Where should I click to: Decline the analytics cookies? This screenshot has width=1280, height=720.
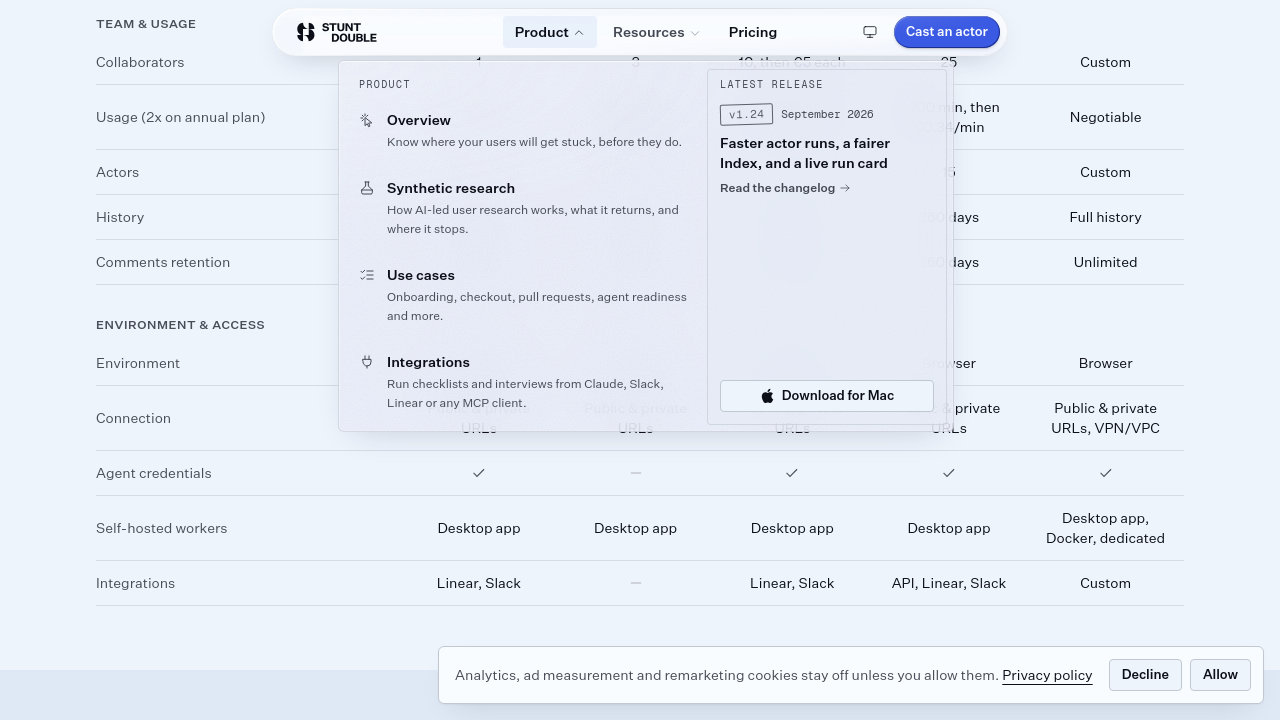pyautogui.click(x=1145, y=675)
